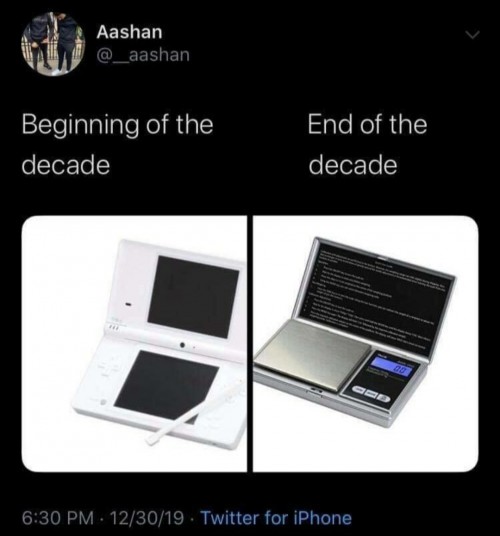This screenshot has width=500, height=536.
Task: Click the 6:30 PM timestamp
Action: 58,518
